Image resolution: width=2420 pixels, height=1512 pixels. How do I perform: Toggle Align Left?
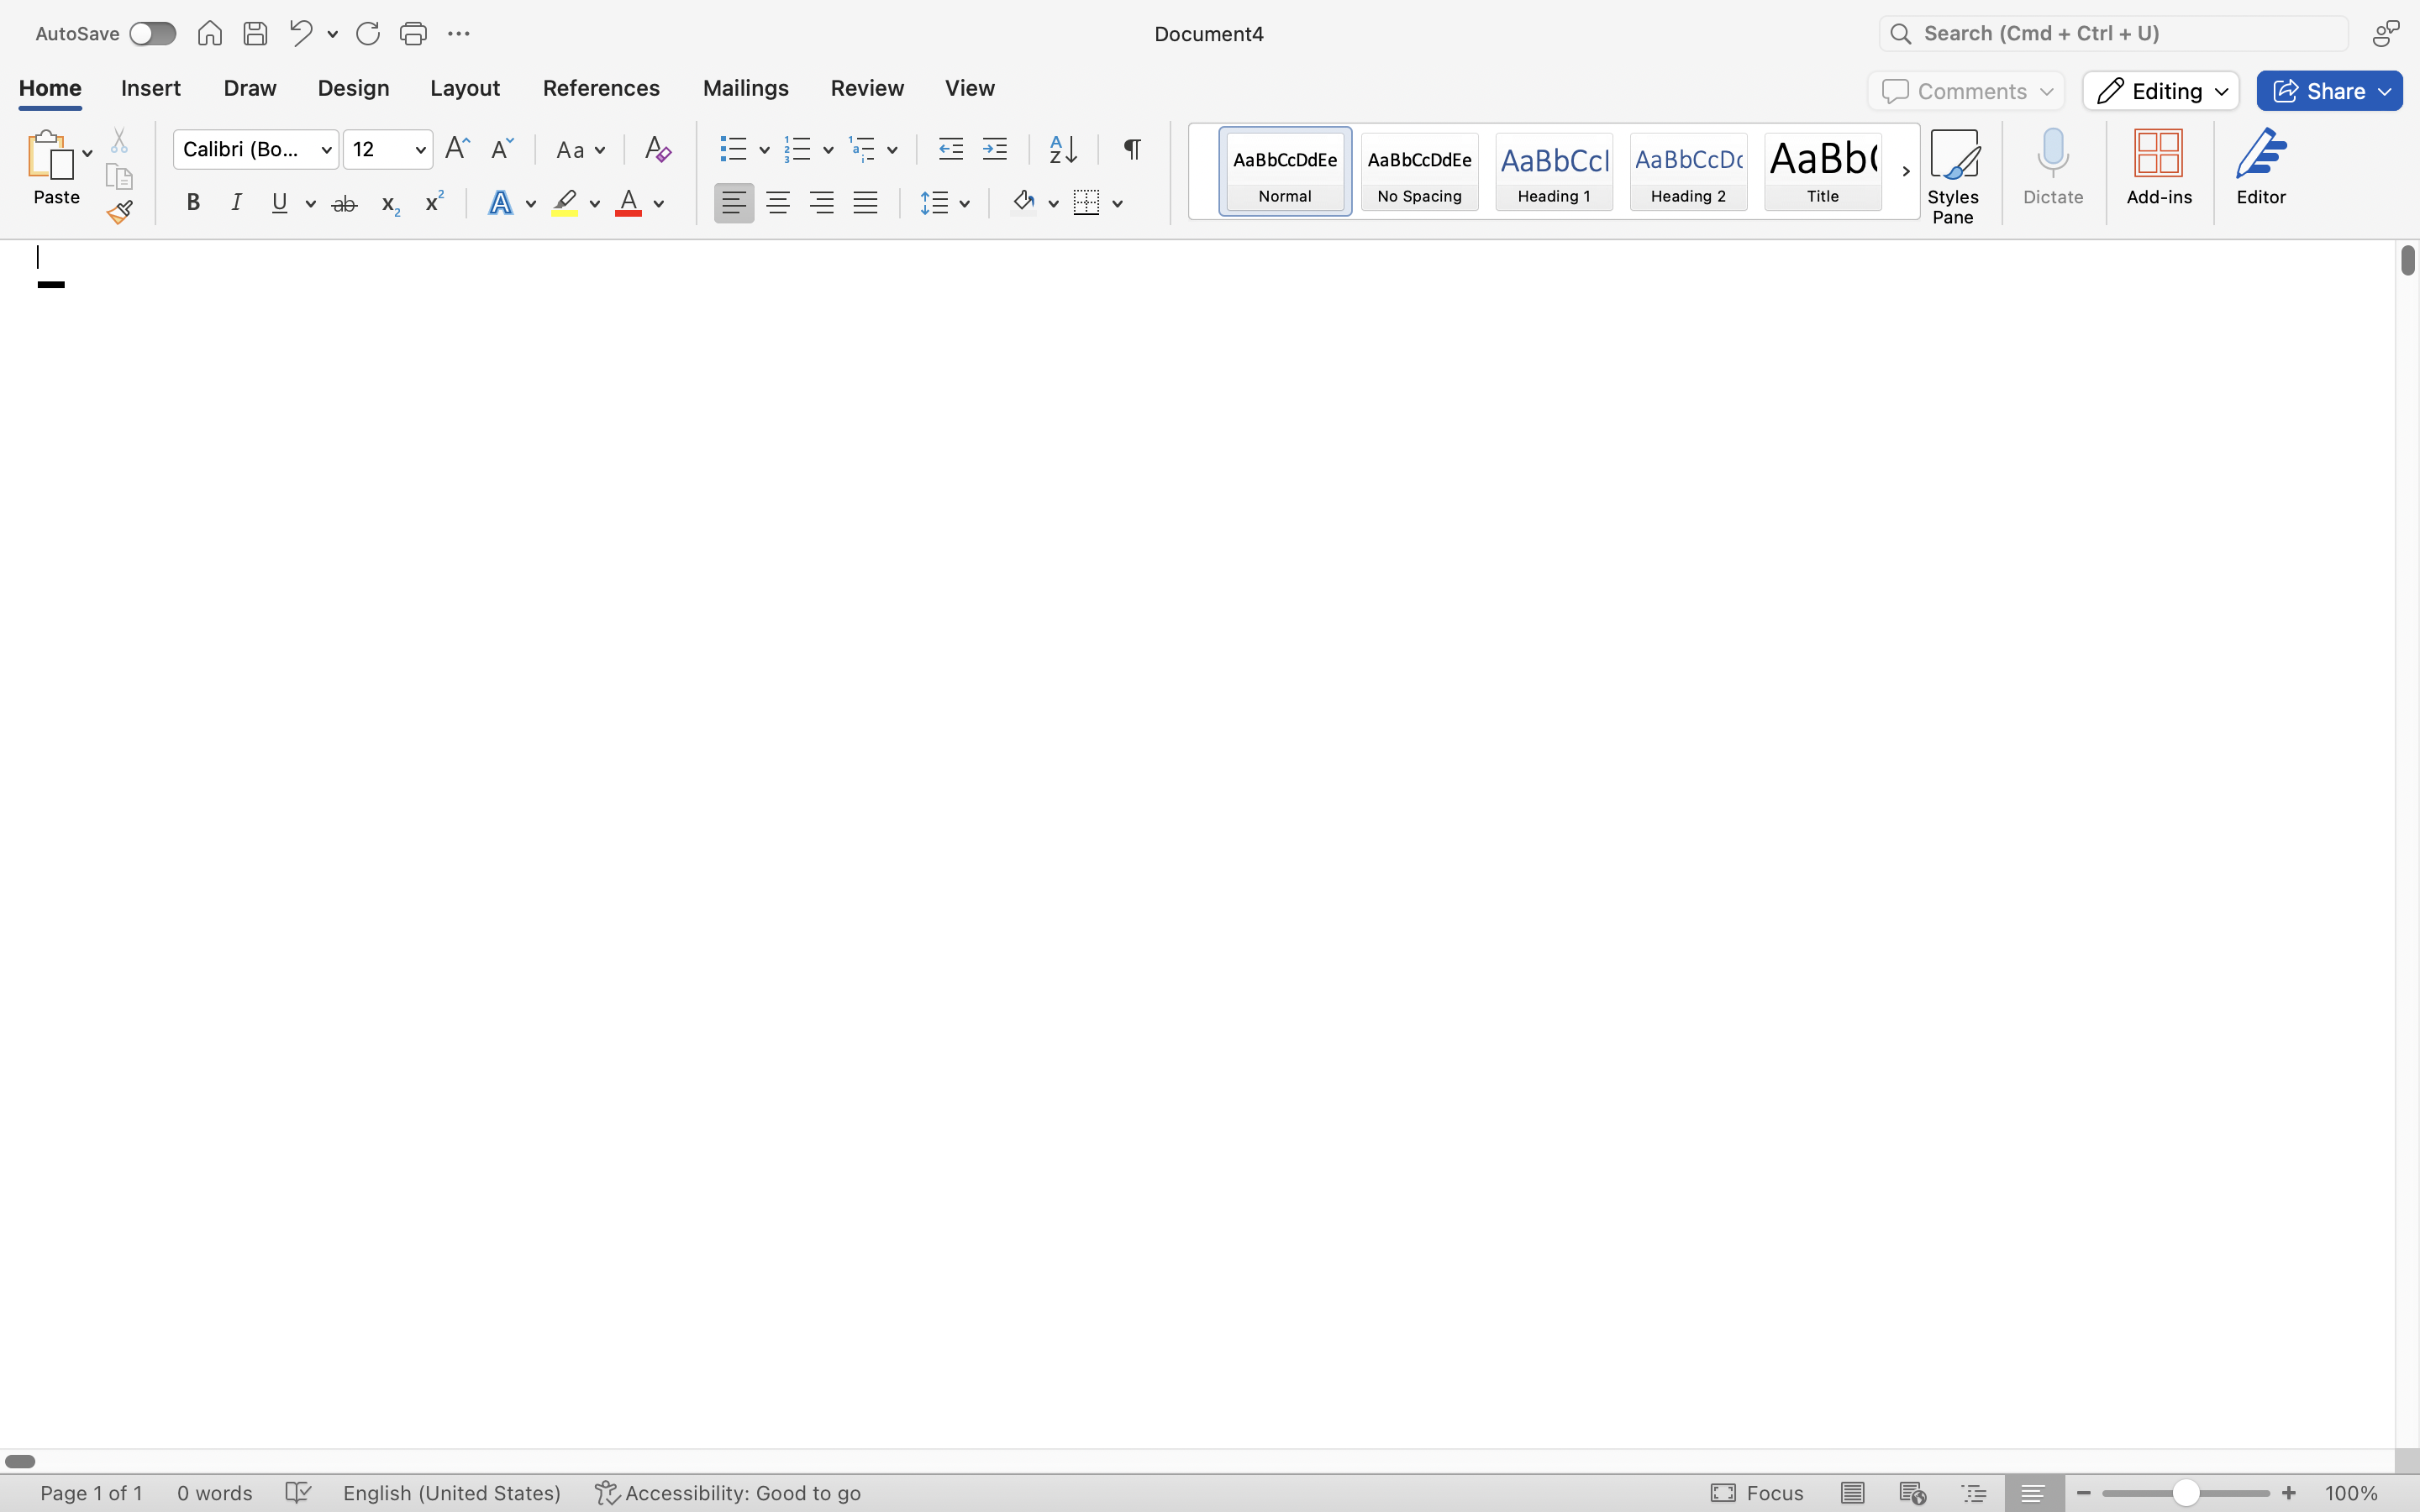coord(733,203)
